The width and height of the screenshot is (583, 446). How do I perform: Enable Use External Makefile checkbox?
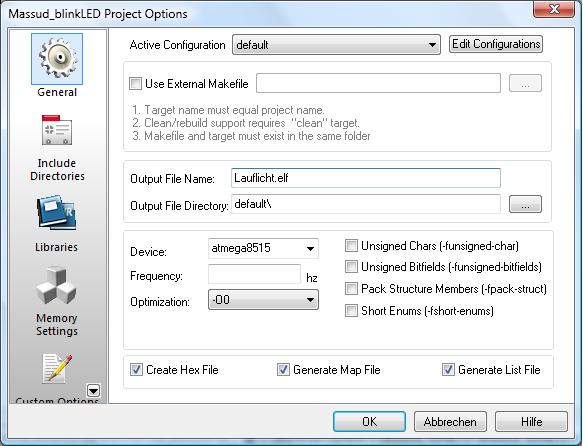pyautogui.click(x=135, y=83)
